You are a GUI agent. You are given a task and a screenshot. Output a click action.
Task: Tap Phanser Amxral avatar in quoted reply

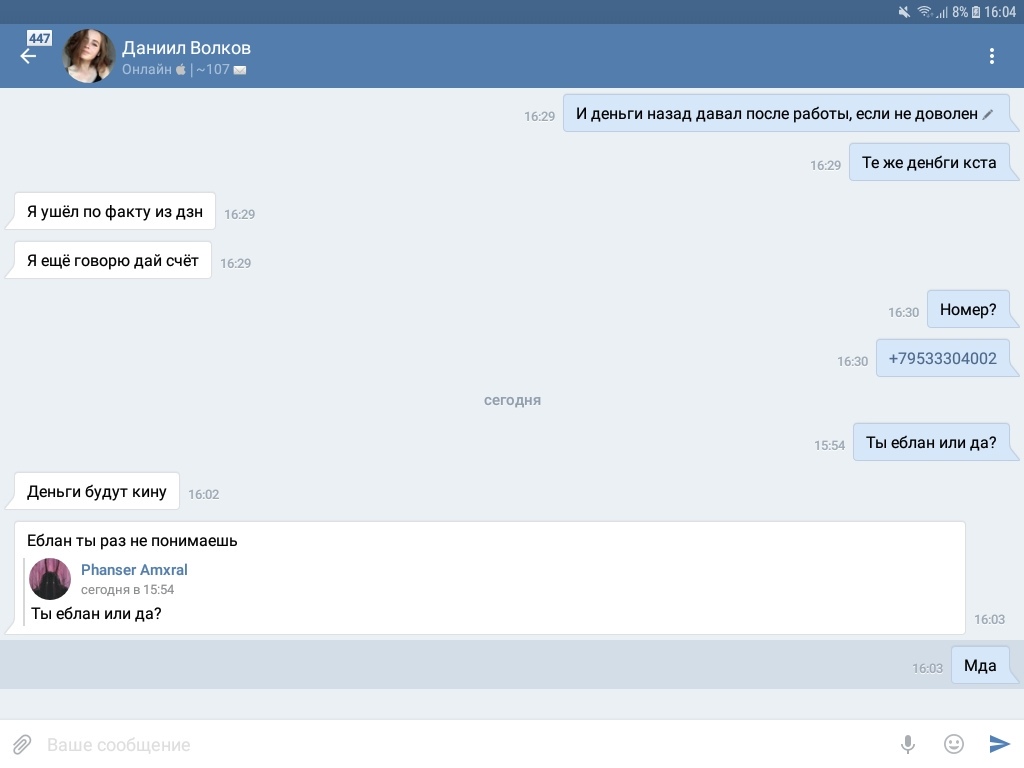[50, 579]
